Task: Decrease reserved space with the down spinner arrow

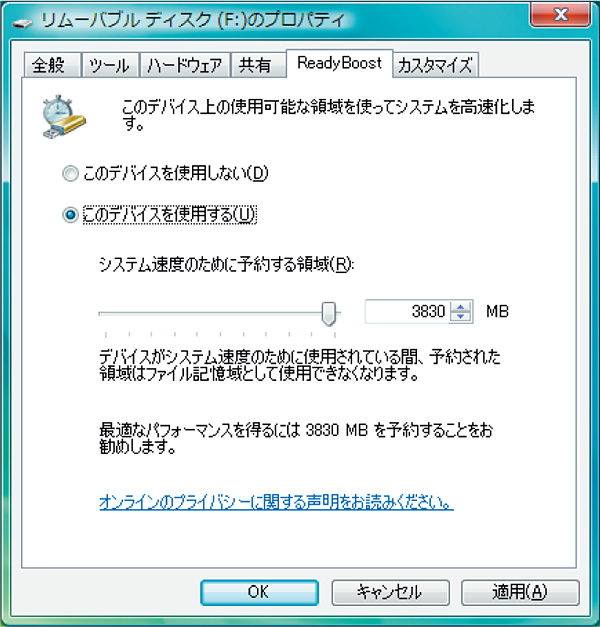Action: [460, 316]
